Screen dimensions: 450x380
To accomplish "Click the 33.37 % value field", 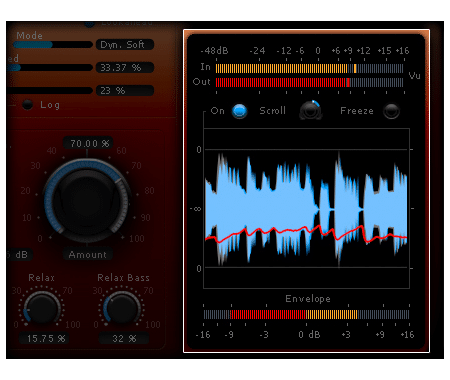I will click(125, 68).
